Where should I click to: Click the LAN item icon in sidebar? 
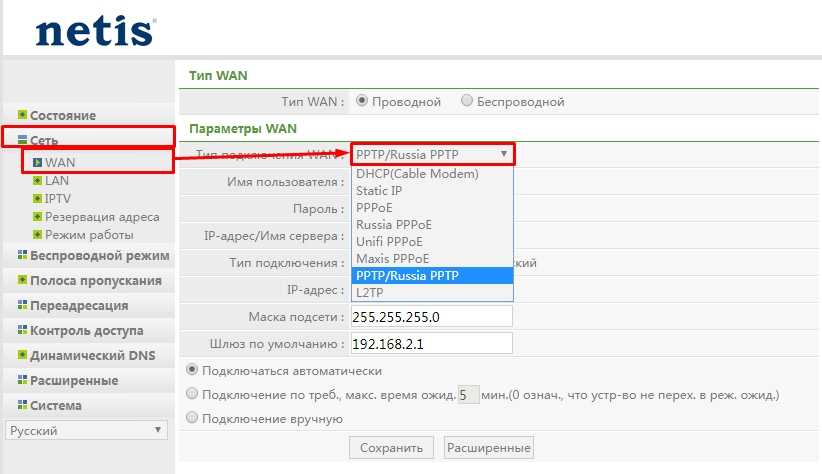[37, 181]
